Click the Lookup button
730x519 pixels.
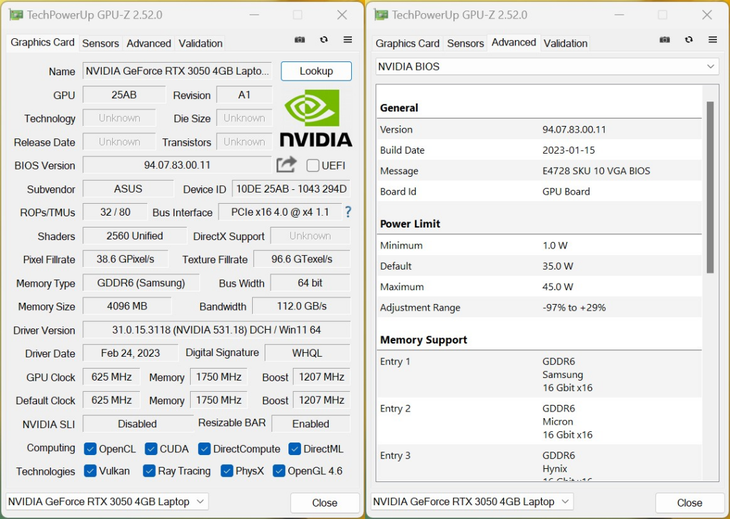coord(316,71)
